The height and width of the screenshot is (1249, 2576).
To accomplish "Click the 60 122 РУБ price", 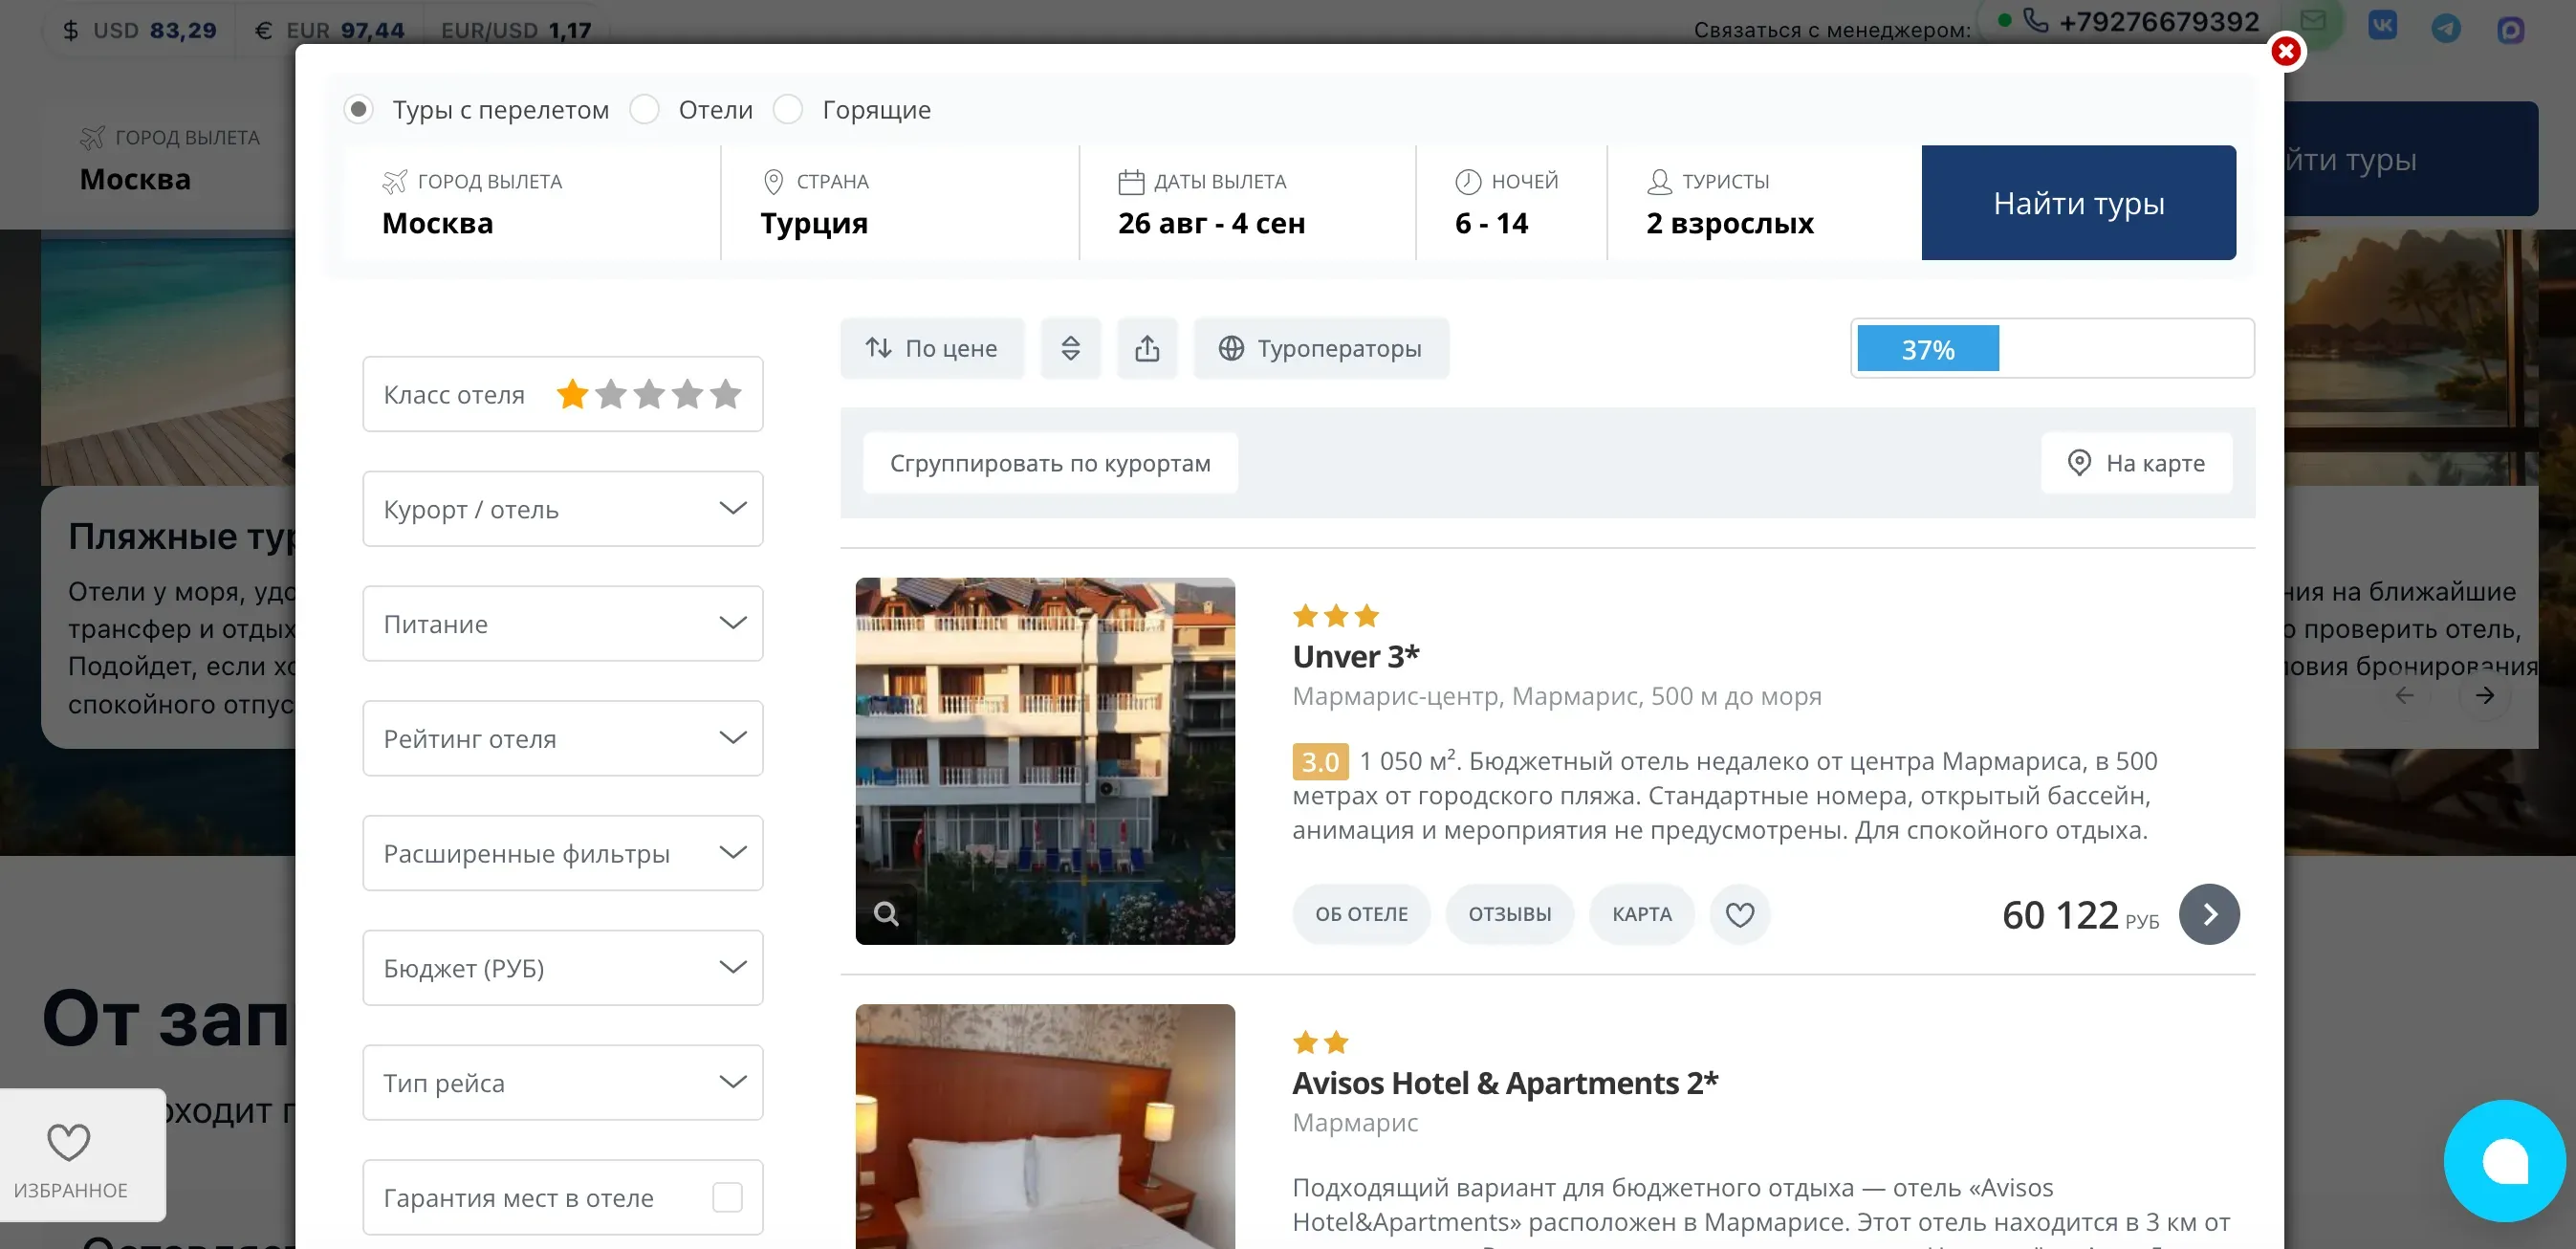I will [x=2080, y=915].
